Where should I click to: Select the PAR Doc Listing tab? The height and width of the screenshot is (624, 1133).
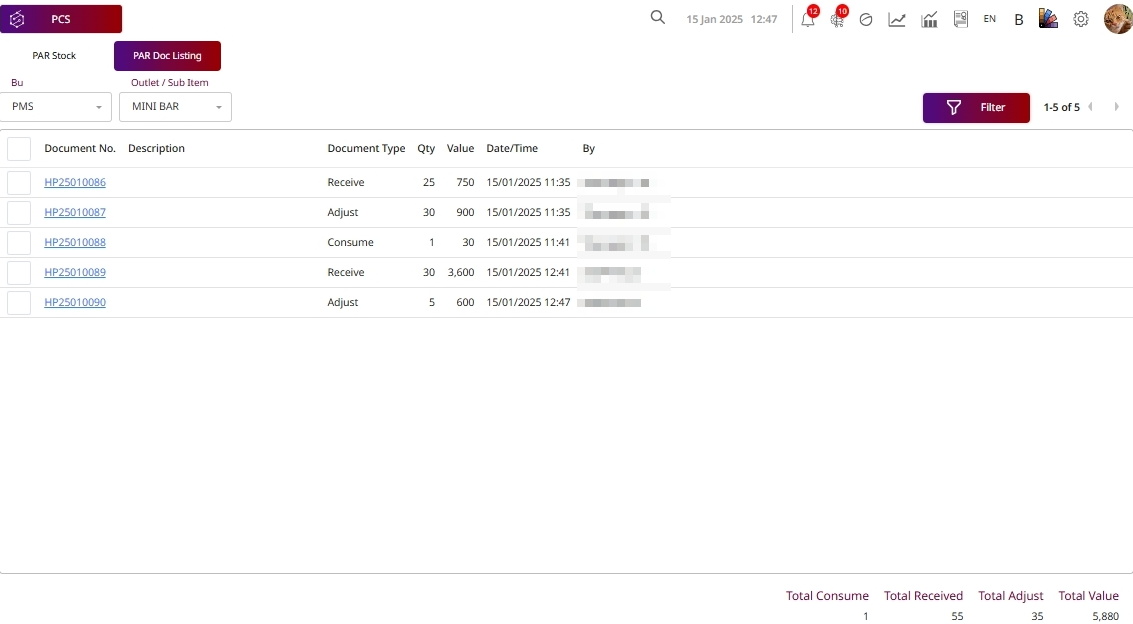(x=167, y=56)
